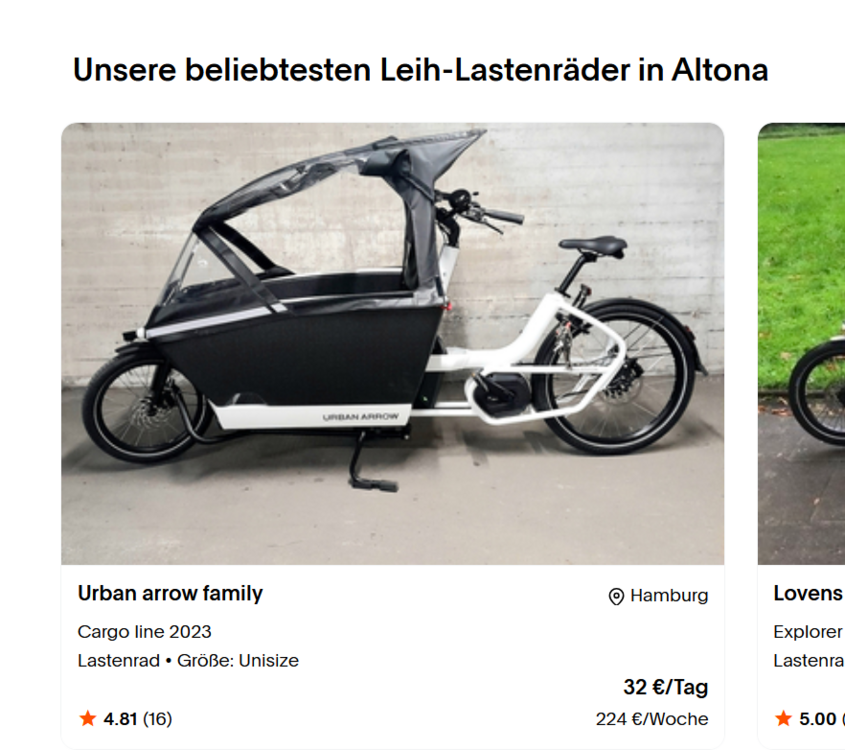Open the Lovens bike photo on the right
The height and width of the screenshot is (750, 845).
click(801, 344)
